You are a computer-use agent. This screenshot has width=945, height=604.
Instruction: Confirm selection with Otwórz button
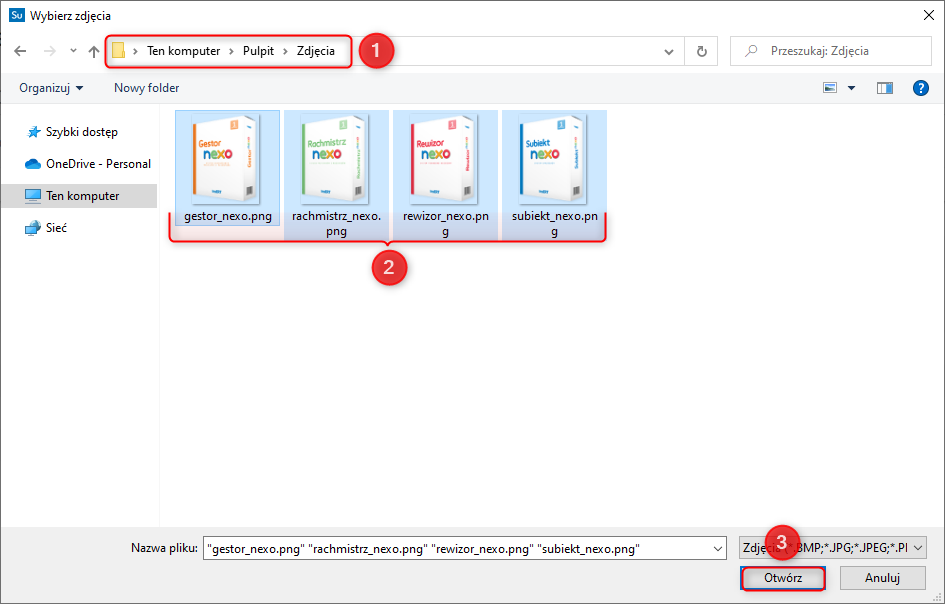pos(783,578)
